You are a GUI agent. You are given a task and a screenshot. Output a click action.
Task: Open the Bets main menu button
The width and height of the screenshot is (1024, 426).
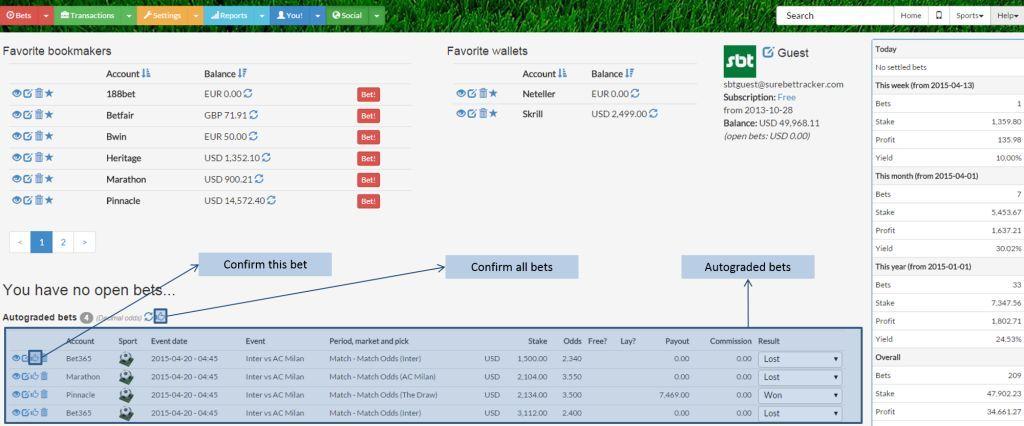pos(20,16)
